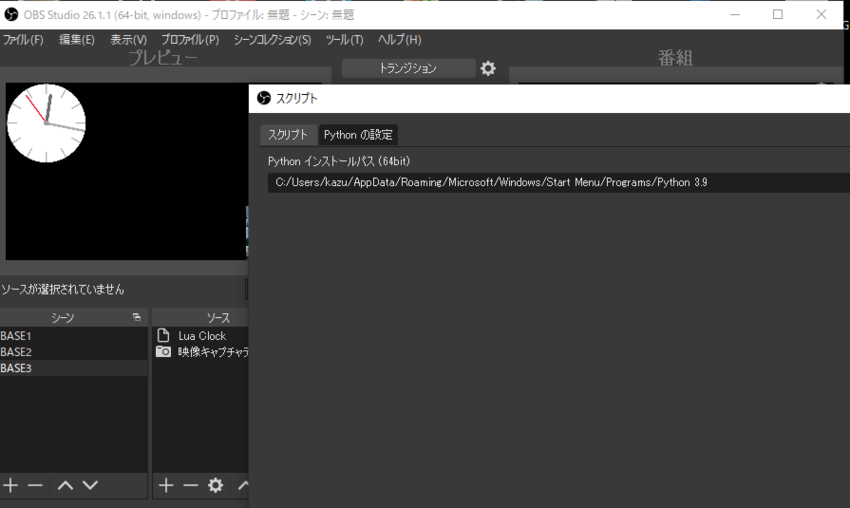This screenshot has width=850, height=508.
Task: Click the video capture camera icon
Action: [163, 351]
